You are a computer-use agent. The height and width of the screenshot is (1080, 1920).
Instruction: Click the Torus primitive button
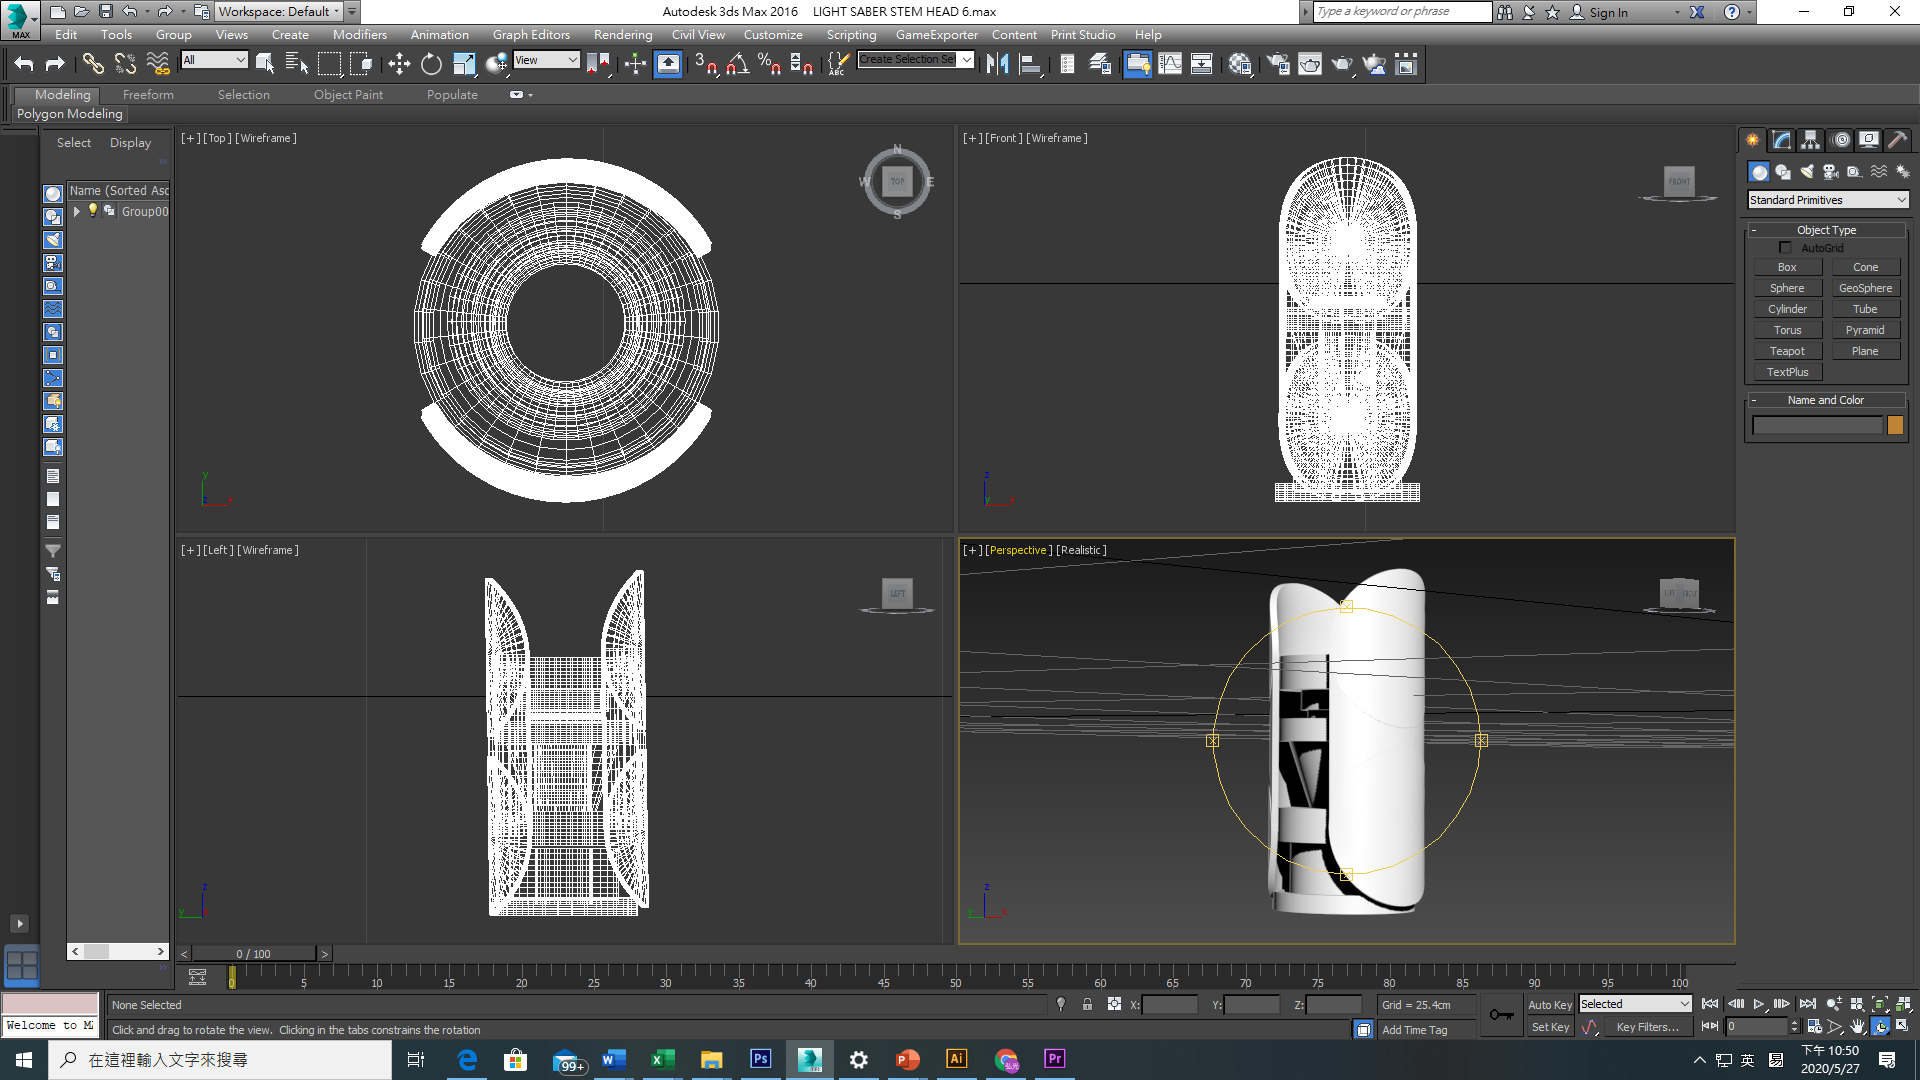click(1787, 330)
